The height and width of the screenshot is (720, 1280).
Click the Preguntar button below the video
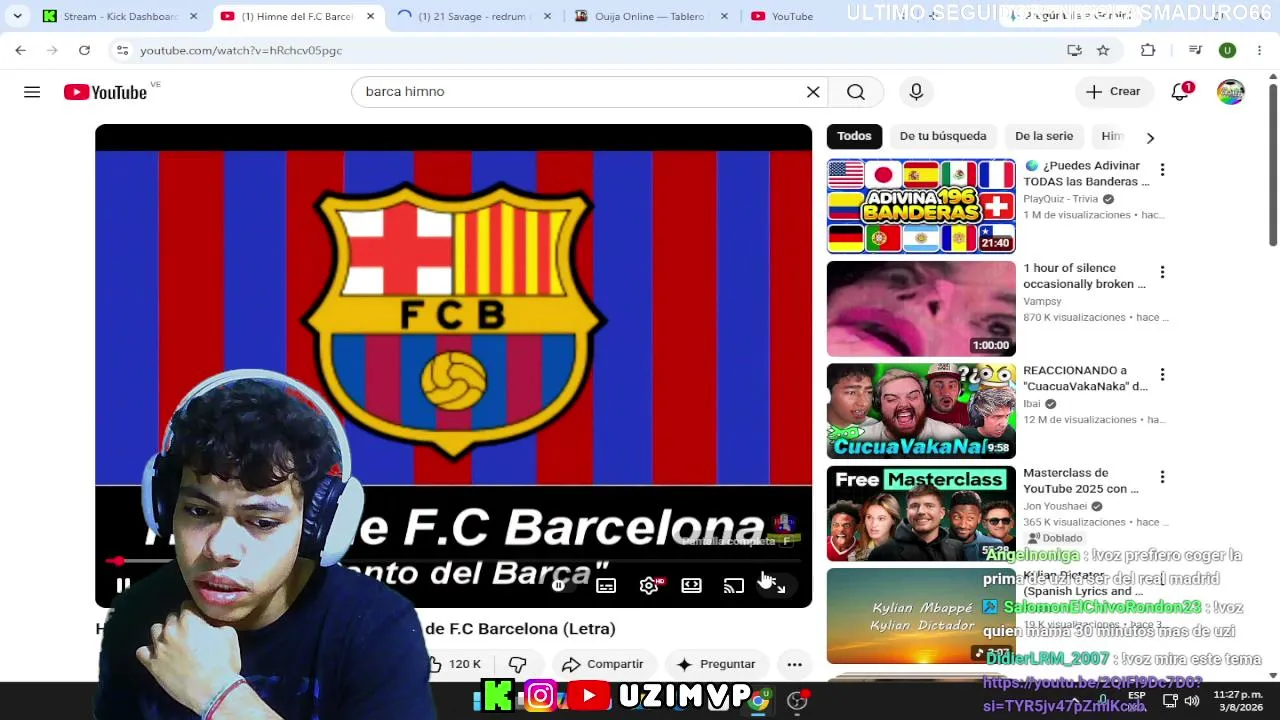click(x=716, y=664)
